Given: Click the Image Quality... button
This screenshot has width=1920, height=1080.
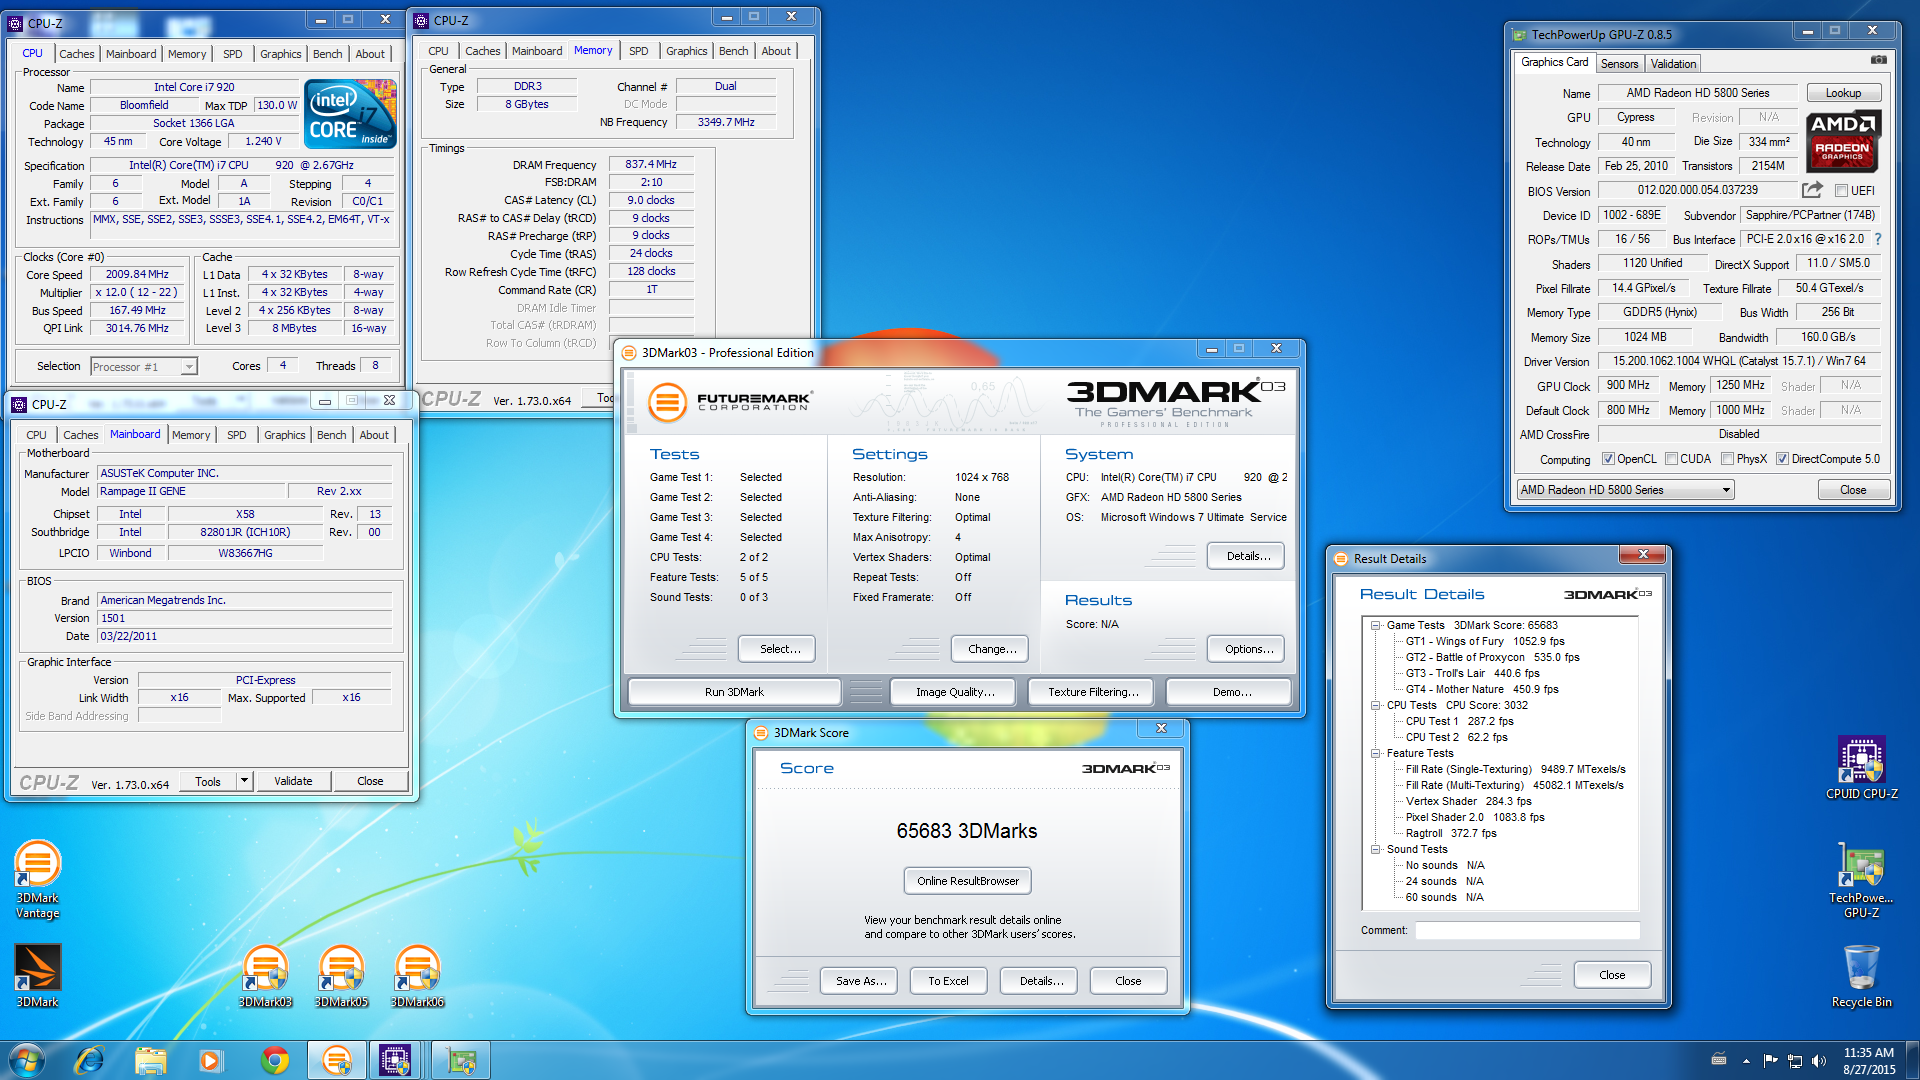Looking at the screenshot, I should click(x=955, y=692).
